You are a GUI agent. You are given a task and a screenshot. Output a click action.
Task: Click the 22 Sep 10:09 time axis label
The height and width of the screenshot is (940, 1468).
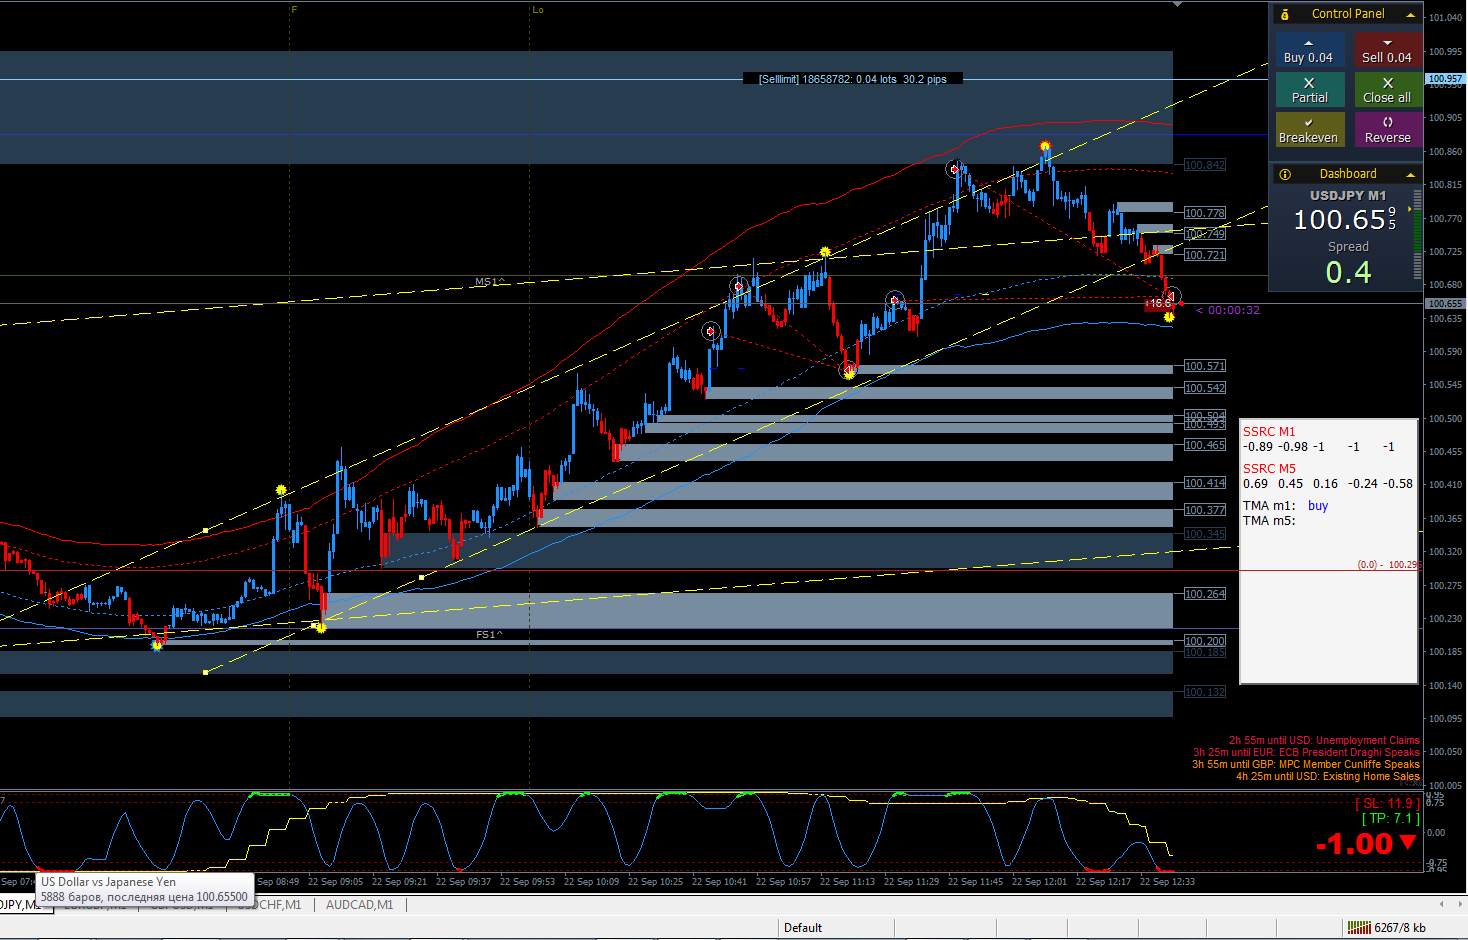[591, 882]
